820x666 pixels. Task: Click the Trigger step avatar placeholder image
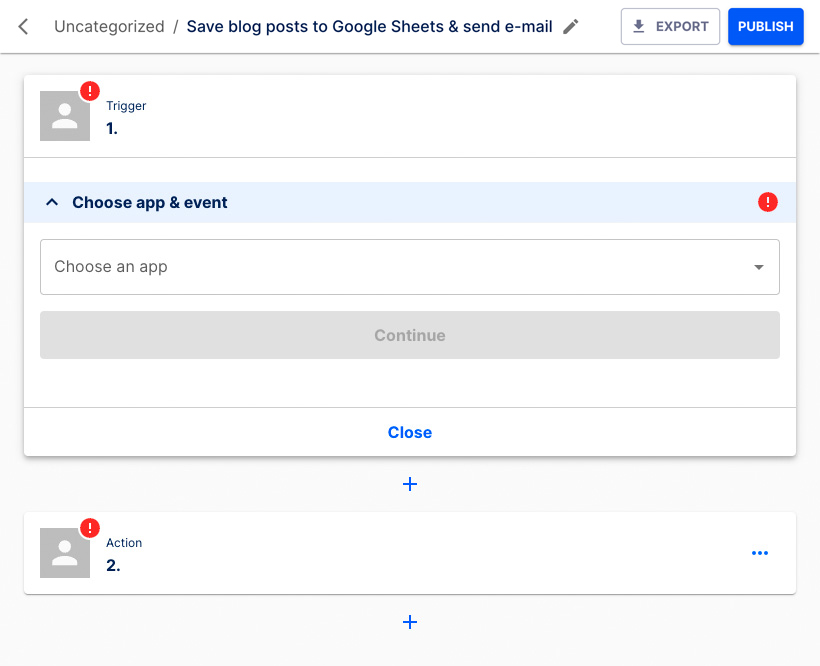coord(64,115)
